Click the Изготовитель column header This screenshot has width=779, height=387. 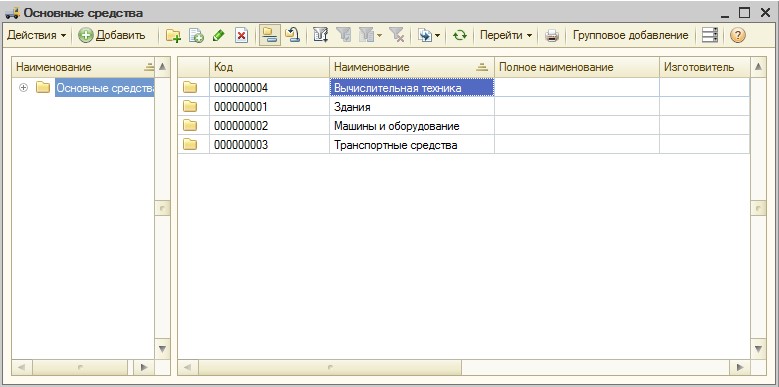[704, 67]
